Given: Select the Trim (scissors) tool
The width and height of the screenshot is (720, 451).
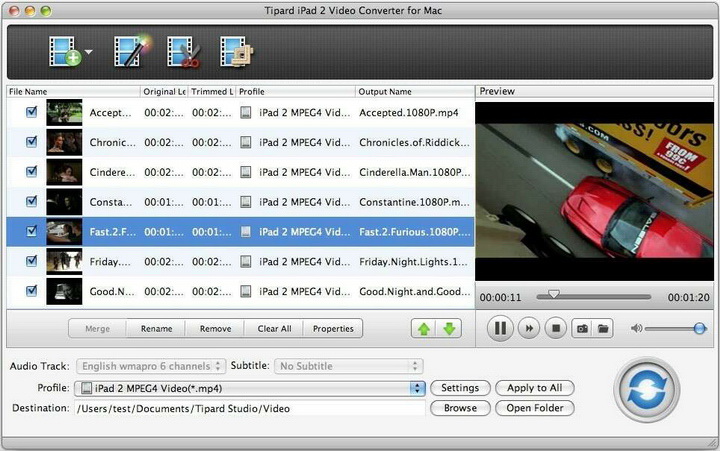Looking at the screenshot, I should coord(184,52).
